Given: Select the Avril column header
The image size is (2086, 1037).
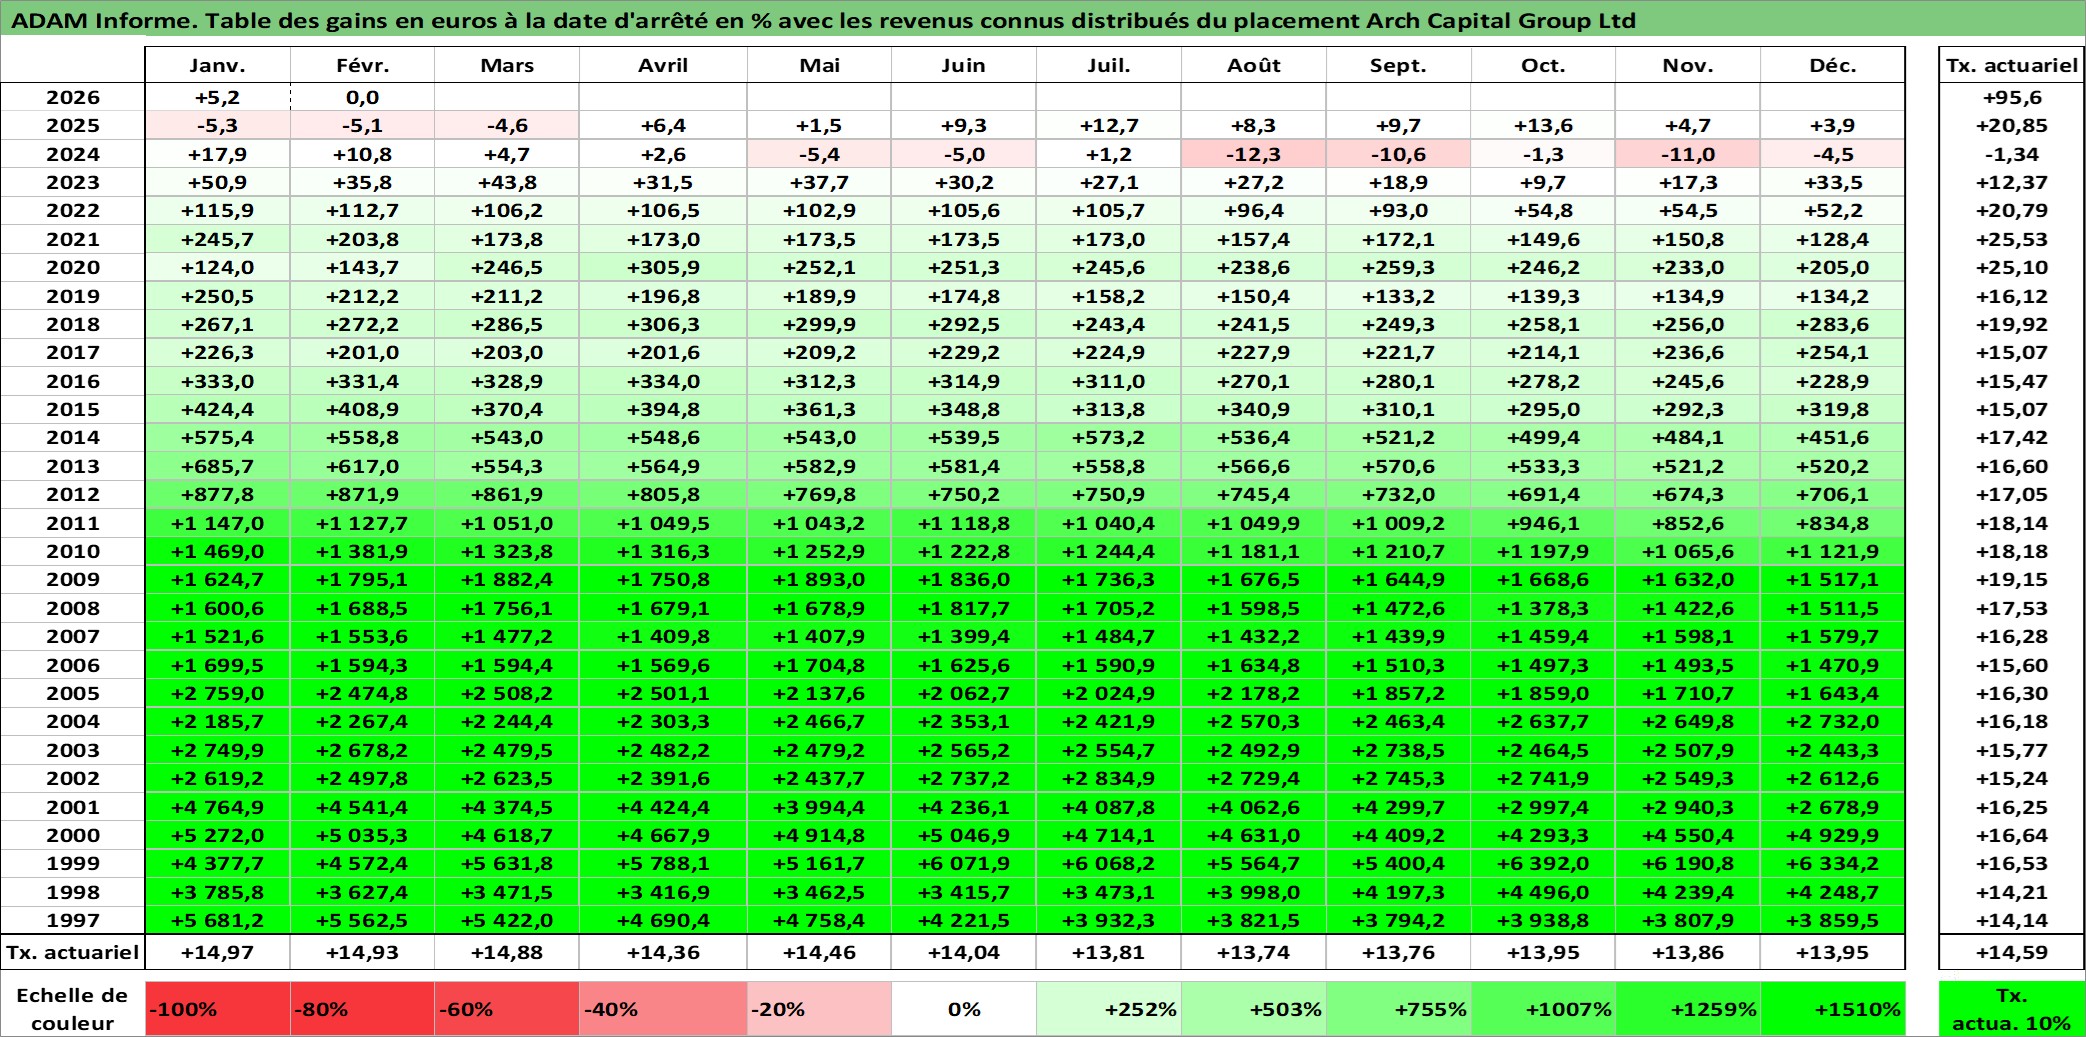Looking at the screenshot, I should click(x=663, y=65).
